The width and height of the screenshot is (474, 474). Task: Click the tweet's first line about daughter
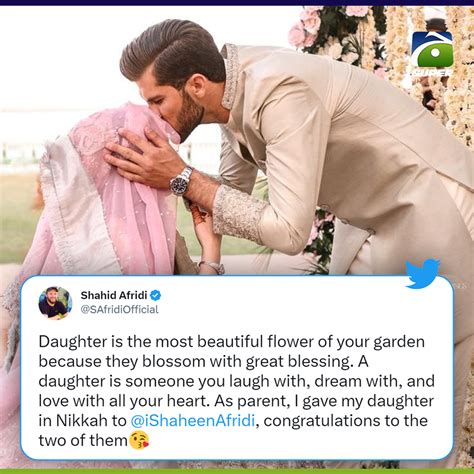[x=232, y=342]
